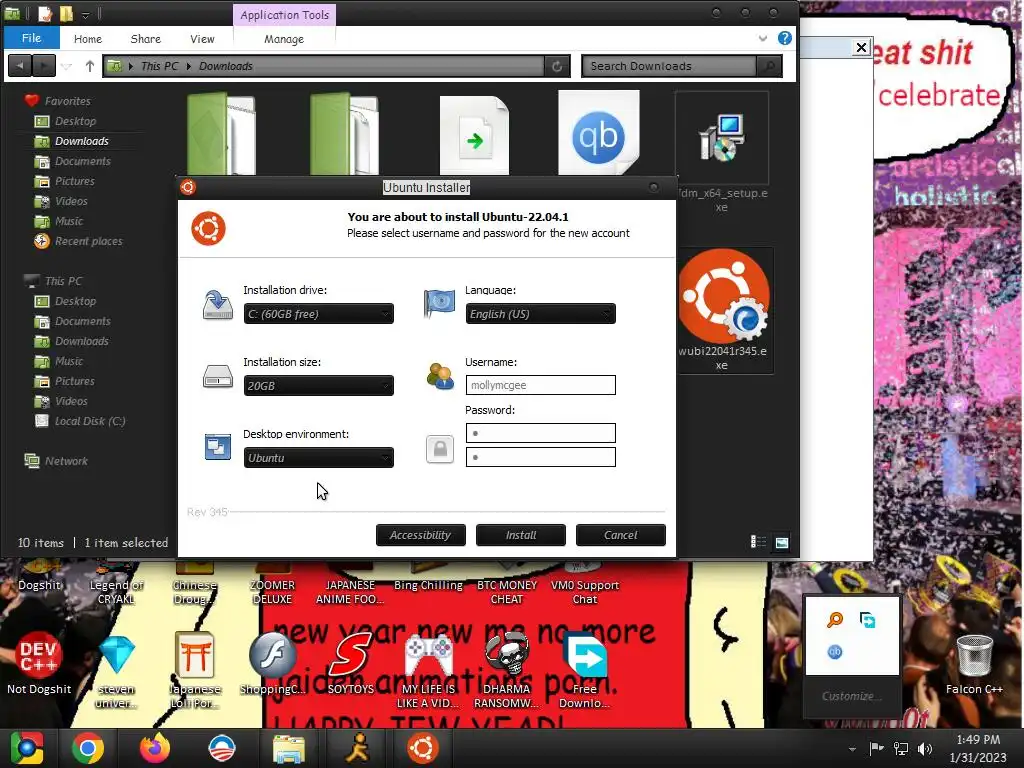Open Explorer help question mark
This screenshot has height=768, width=1024.
[x=784, y=38]
